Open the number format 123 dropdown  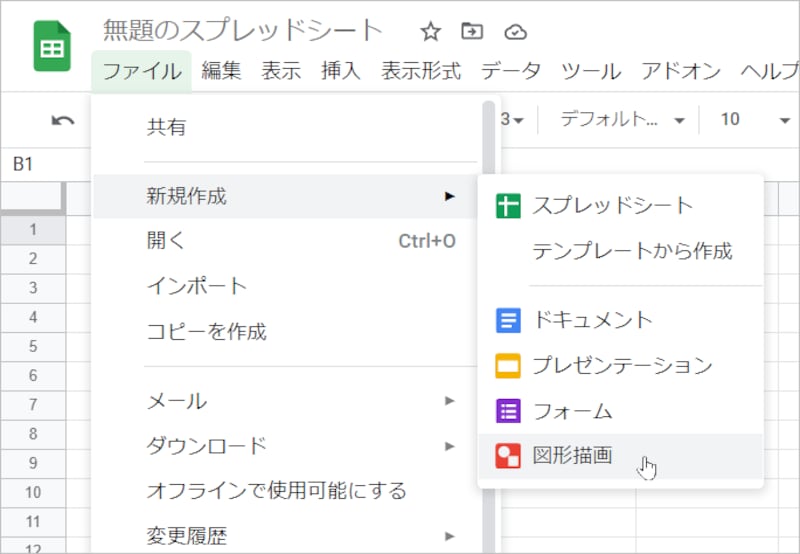click(513, 120)
